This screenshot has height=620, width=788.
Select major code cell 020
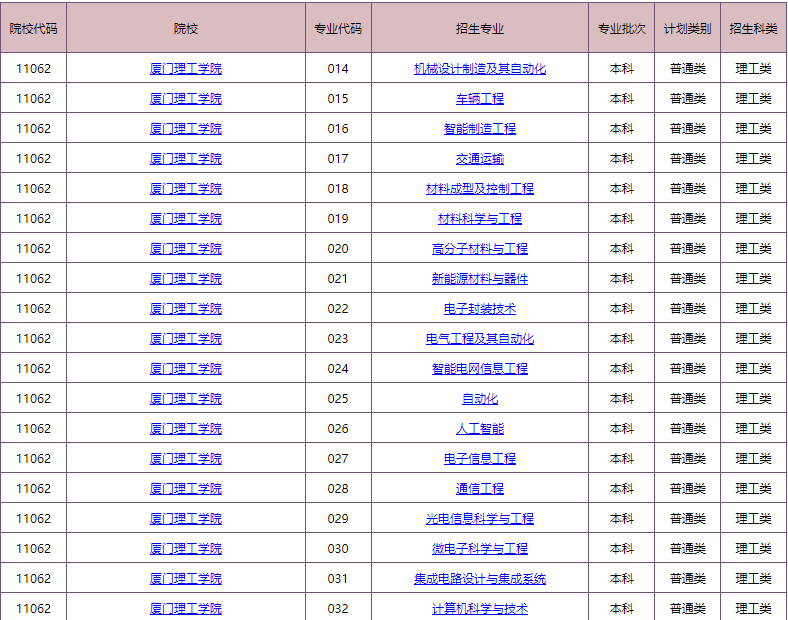click(338, 249)
